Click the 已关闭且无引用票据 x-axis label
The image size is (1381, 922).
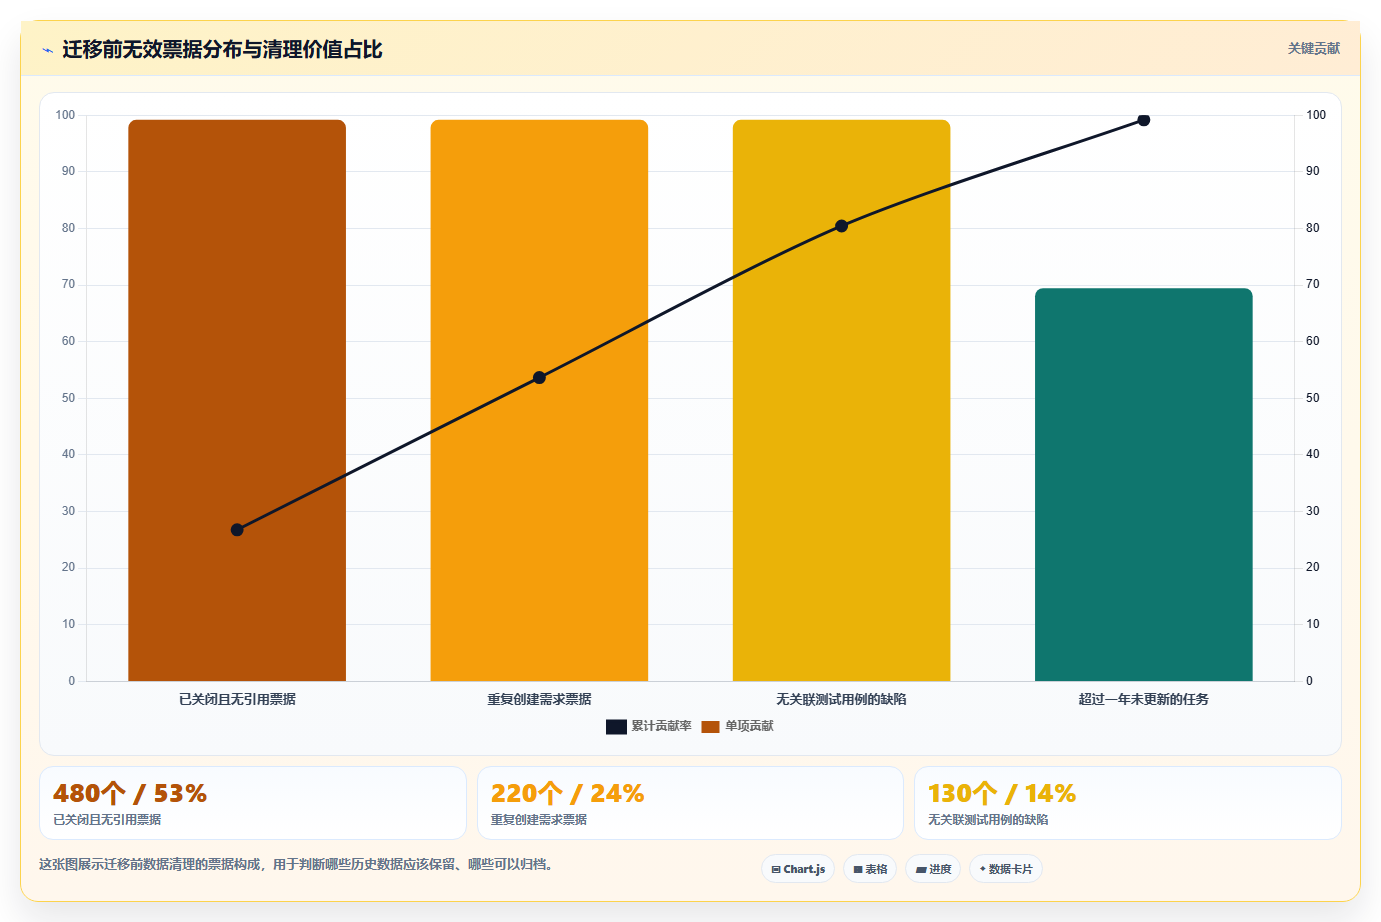(x=237, y=699)
